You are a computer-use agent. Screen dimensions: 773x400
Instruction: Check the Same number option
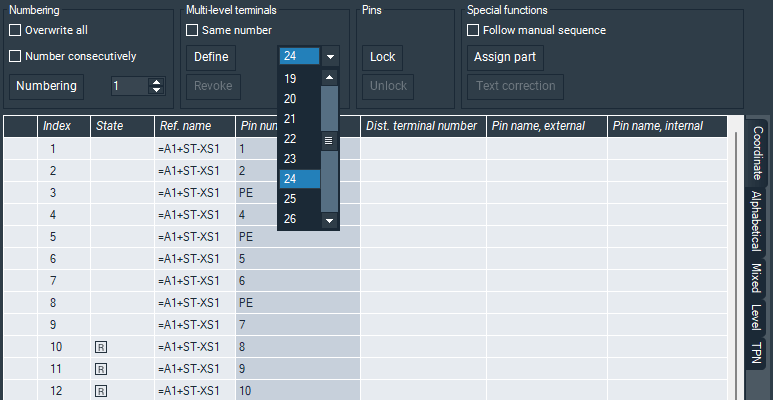tap(193, 30)
